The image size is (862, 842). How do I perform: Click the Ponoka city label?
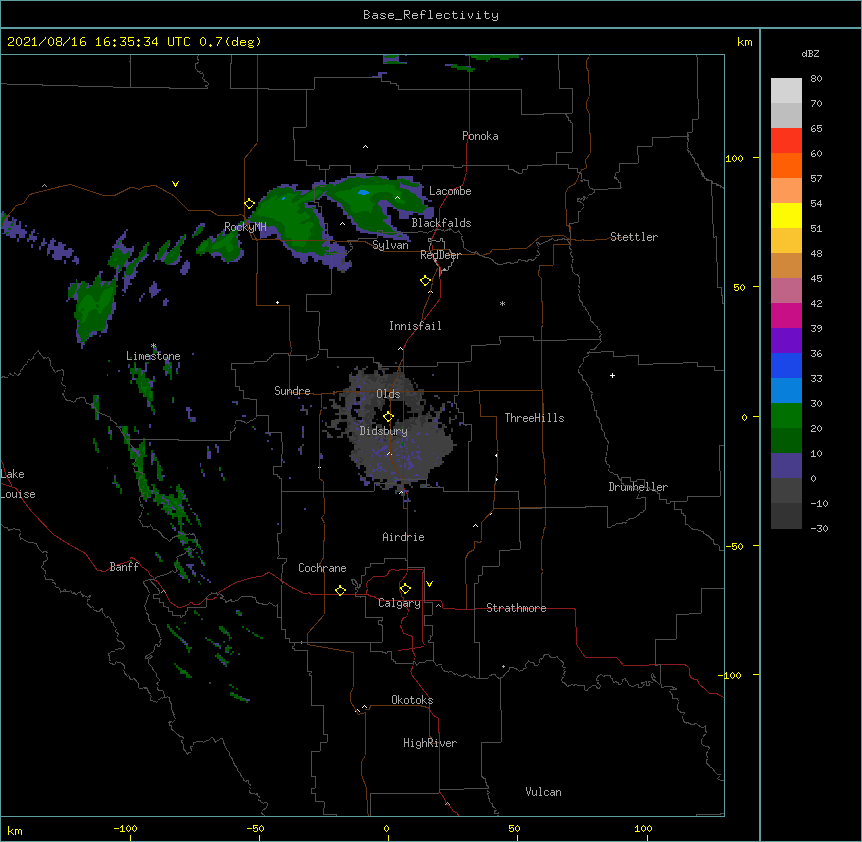click(x=480, y=136)
